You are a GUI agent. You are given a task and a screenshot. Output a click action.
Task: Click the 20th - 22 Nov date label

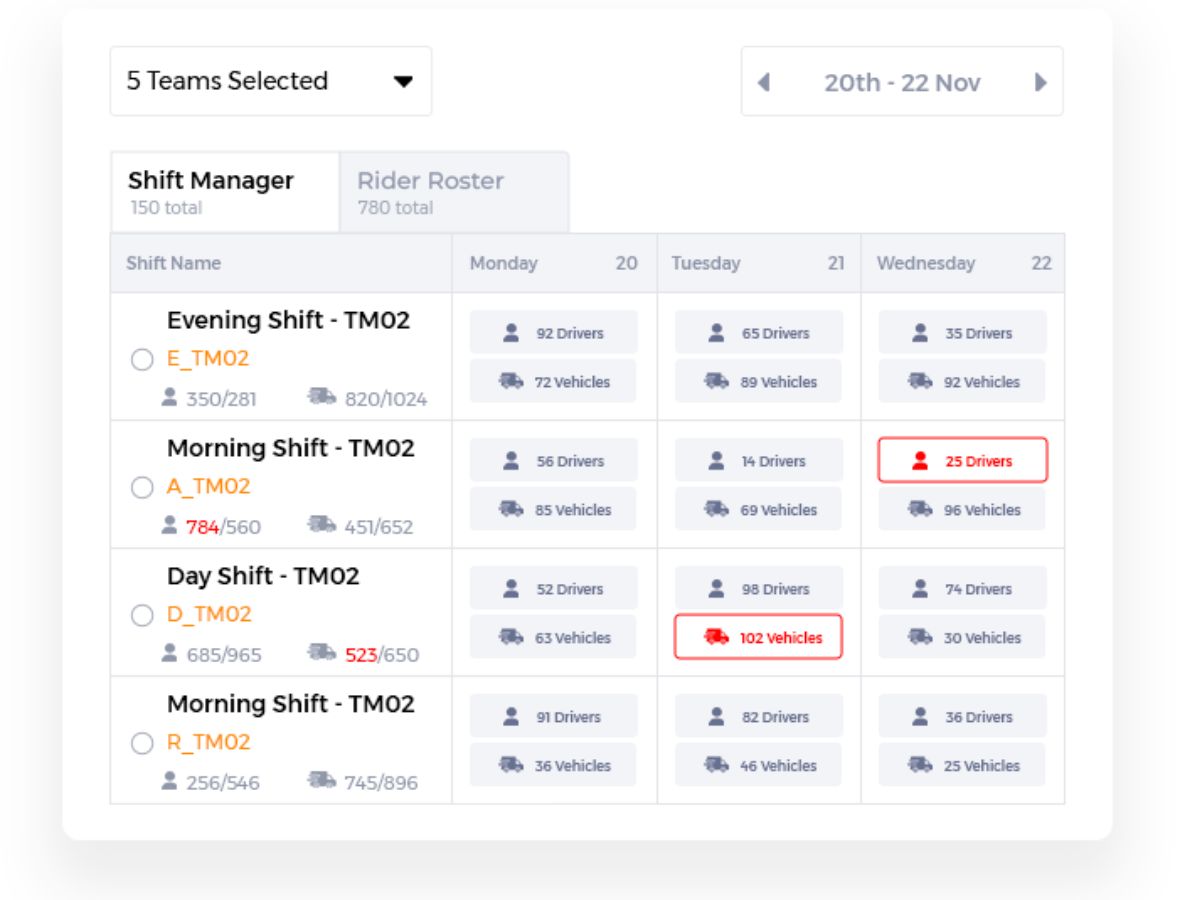tap(902, 82)
